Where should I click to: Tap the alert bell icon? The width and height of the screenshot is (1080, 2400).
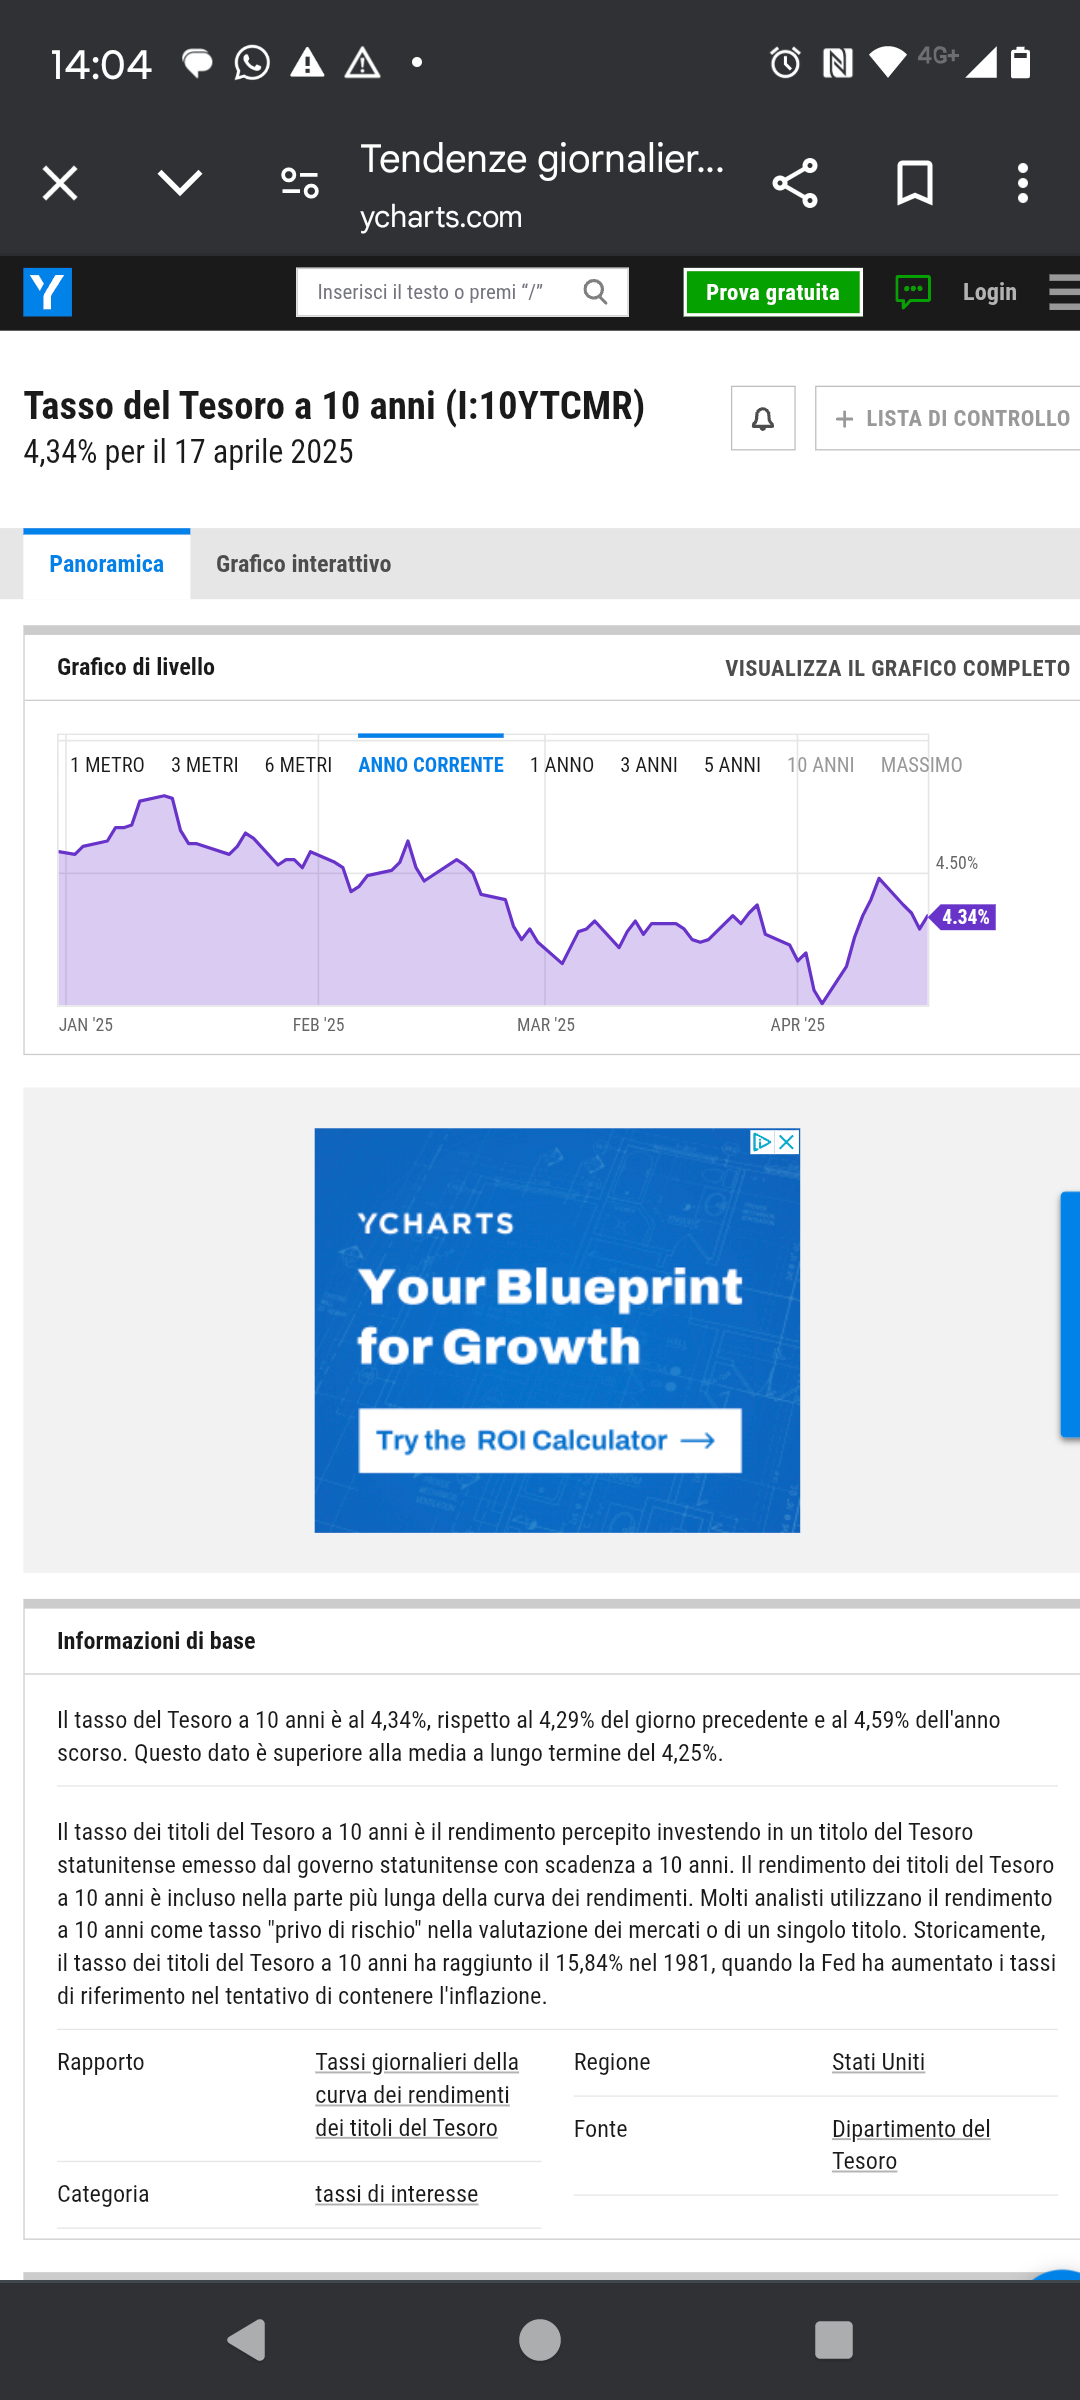[763, 418]
